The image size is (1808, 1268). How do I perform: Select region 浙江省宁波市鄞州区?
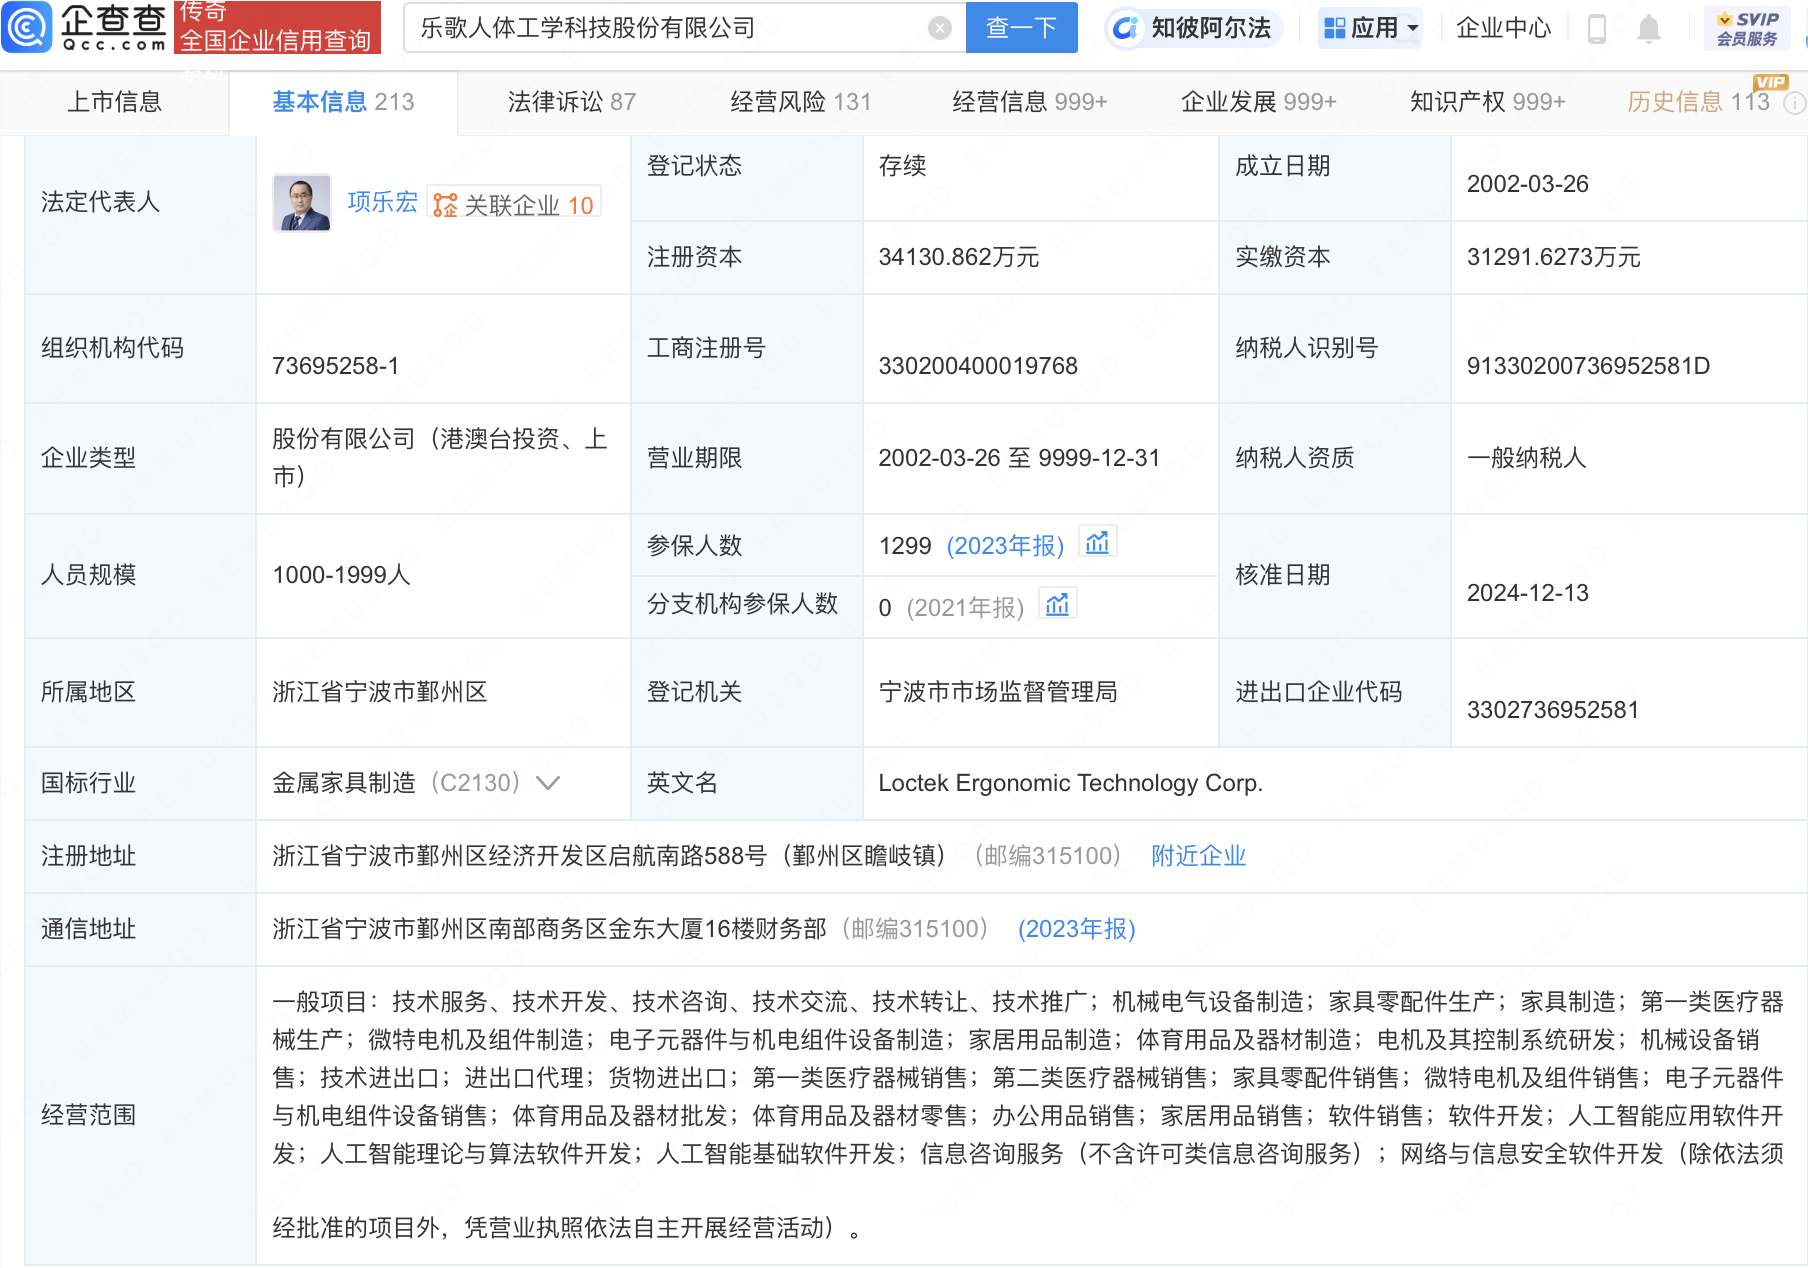coord(379,692)
